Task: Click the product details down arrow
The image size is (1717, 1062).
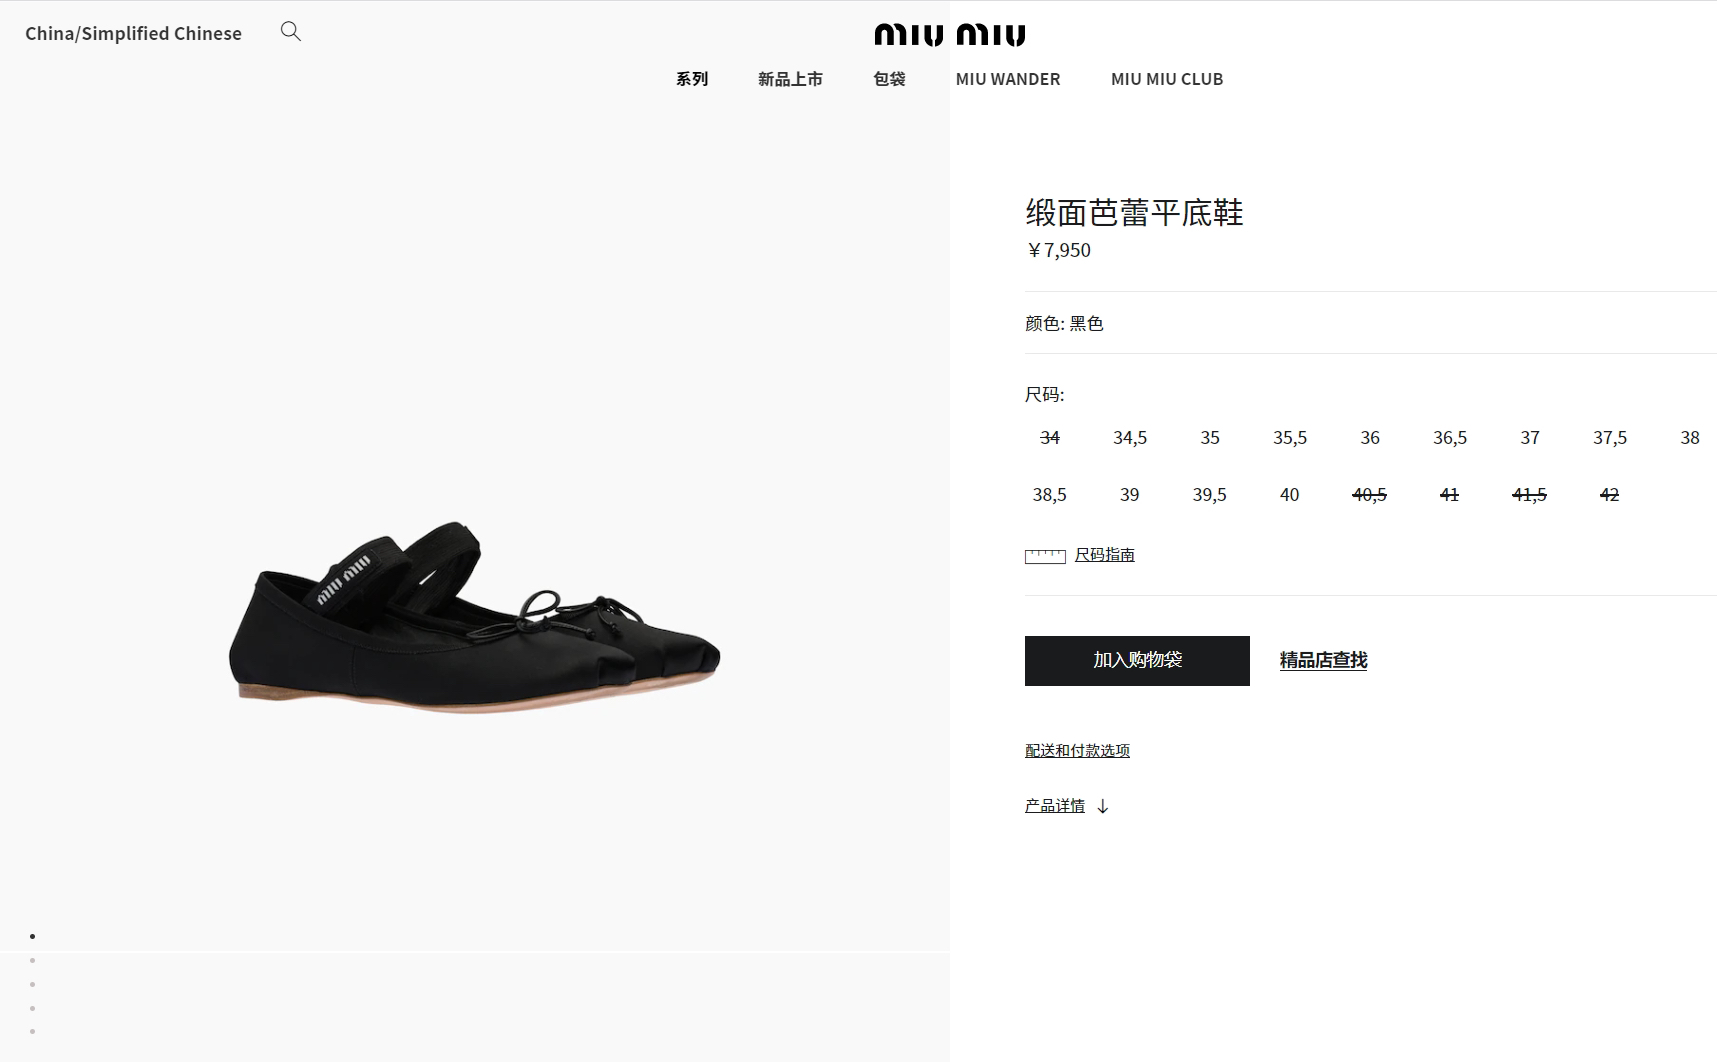Action: [x=1102, y=806]
